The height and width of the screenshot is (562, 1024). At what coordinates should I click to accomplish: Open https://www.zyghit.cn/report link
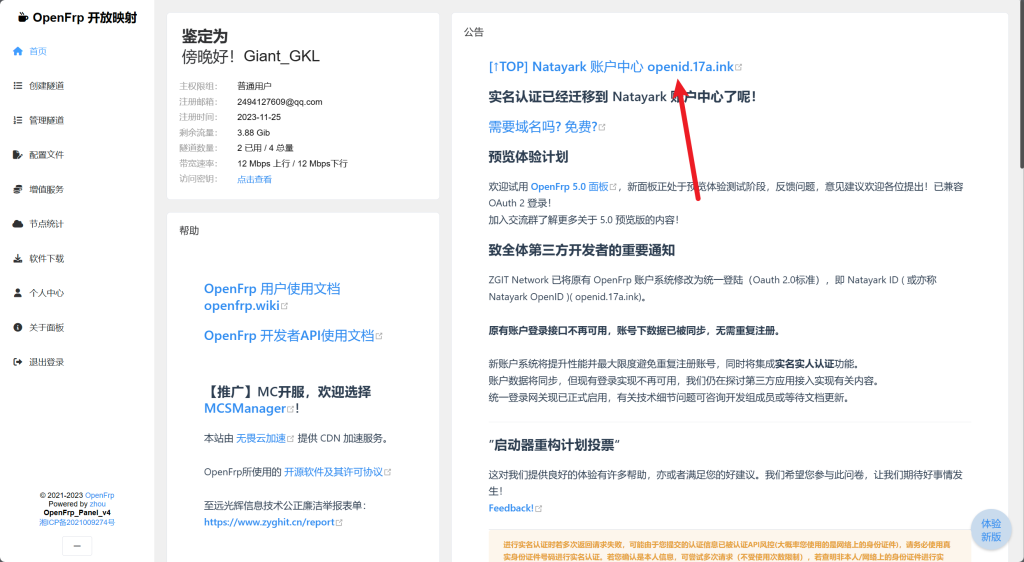pyautogui.click(x=269, y=522)
